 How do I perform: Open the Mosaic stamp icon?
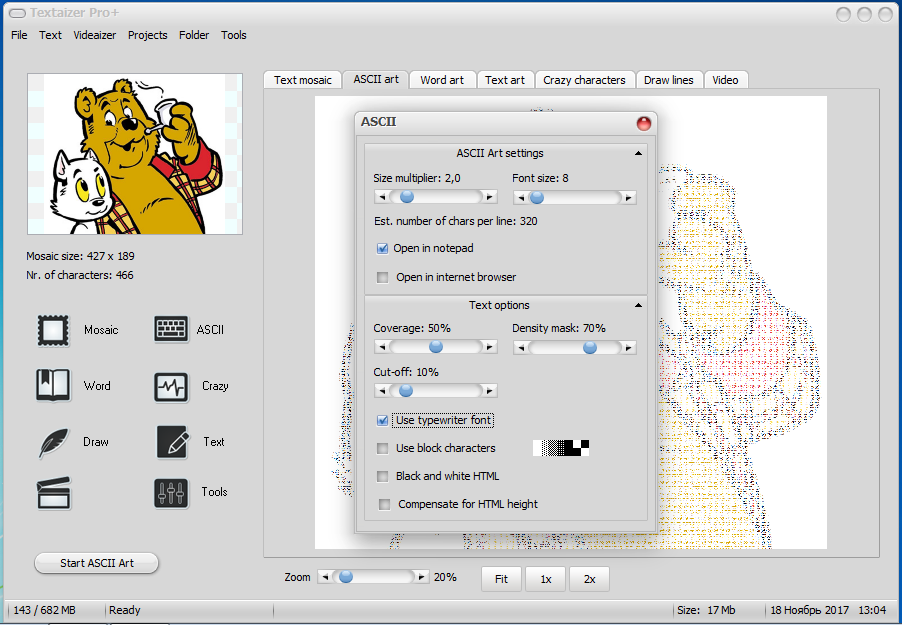click(53, 330)
